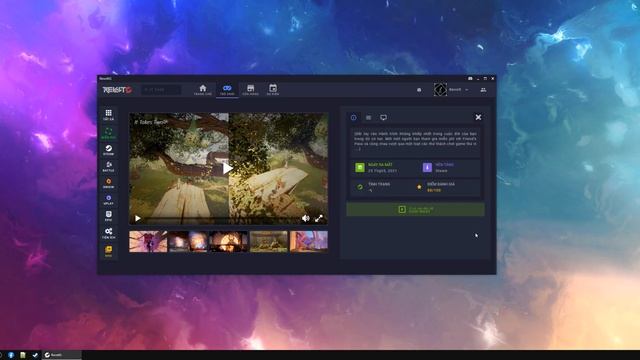This screenshot has height=360, width=640.
Task: Open the file icon on the taskbar
Action: point(23,355)
